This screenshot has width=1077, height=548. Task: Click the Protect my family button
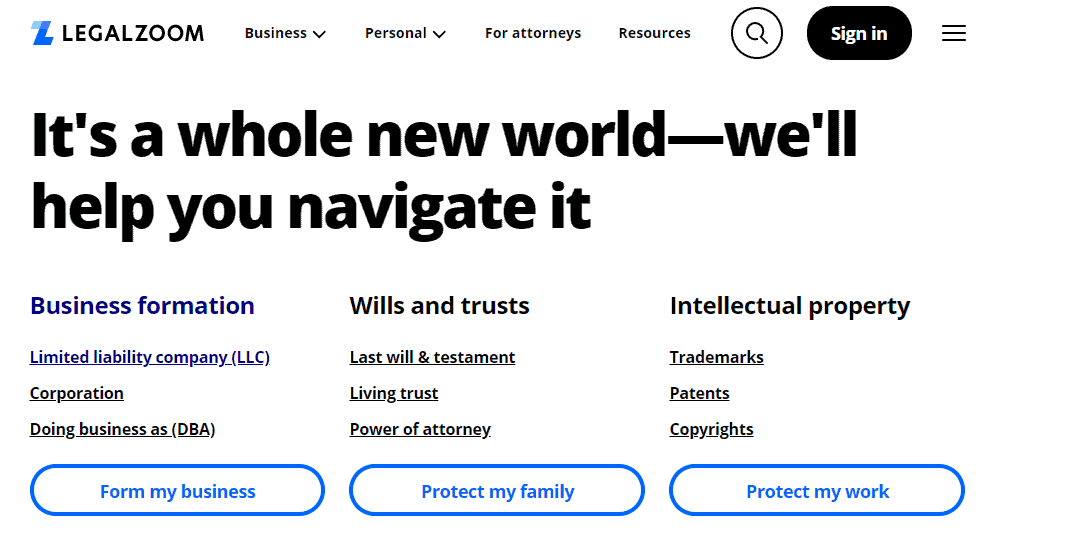[497, 490]
